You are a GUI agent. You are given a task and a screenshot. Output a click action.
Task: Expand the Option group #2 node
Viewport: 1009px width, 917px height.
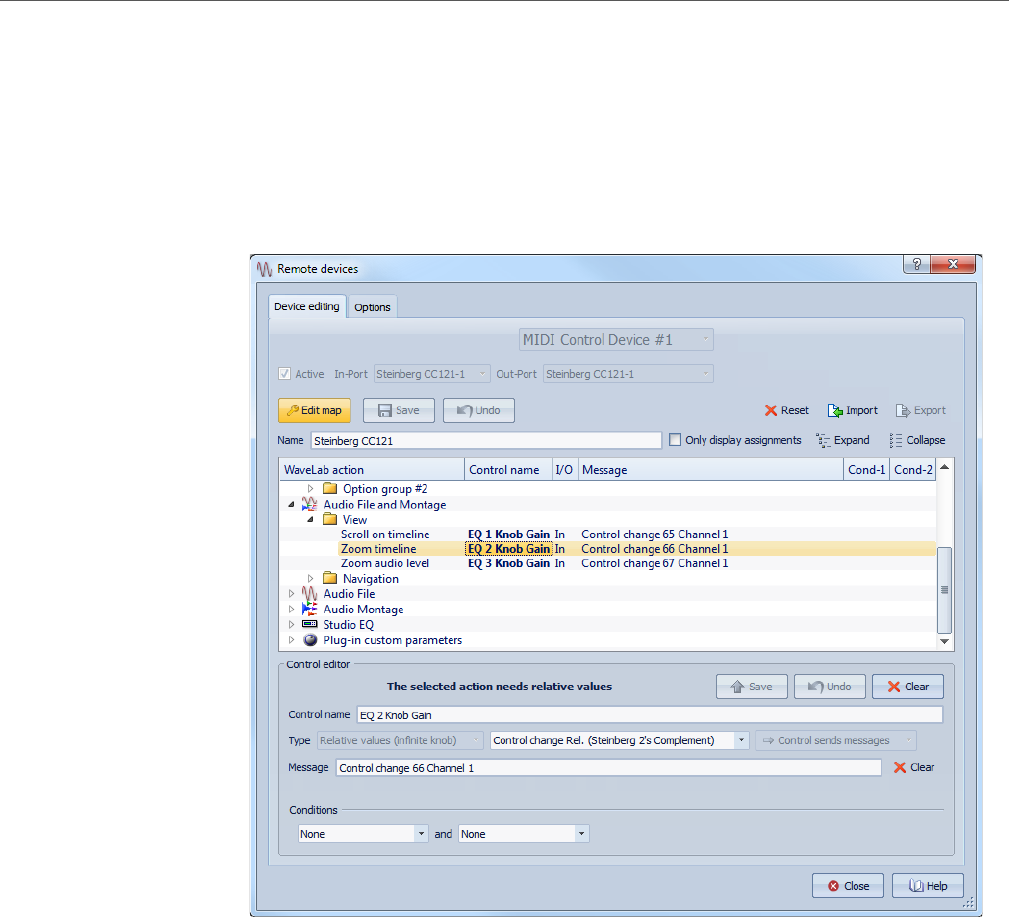tap(311, 488)
